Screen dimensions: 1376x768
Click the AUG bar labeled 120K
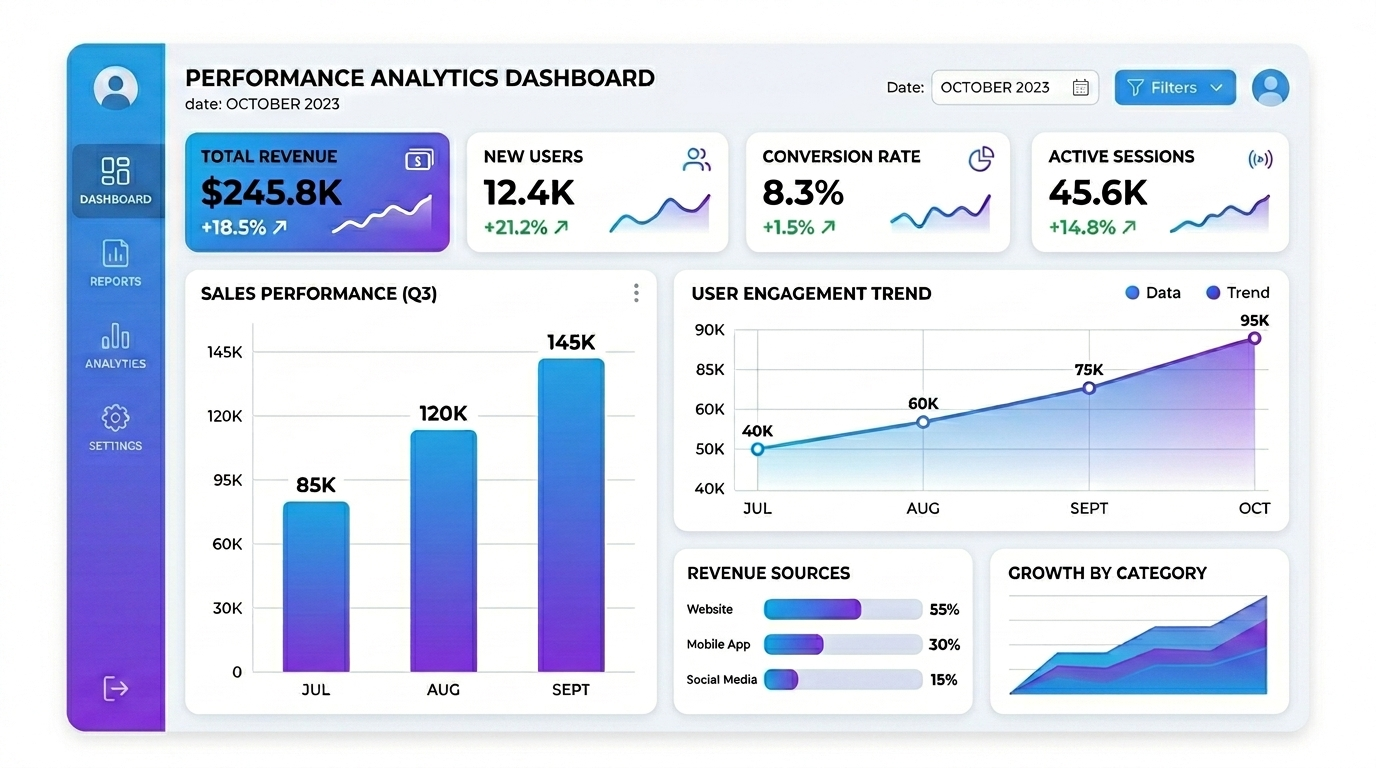coord(443,551)
